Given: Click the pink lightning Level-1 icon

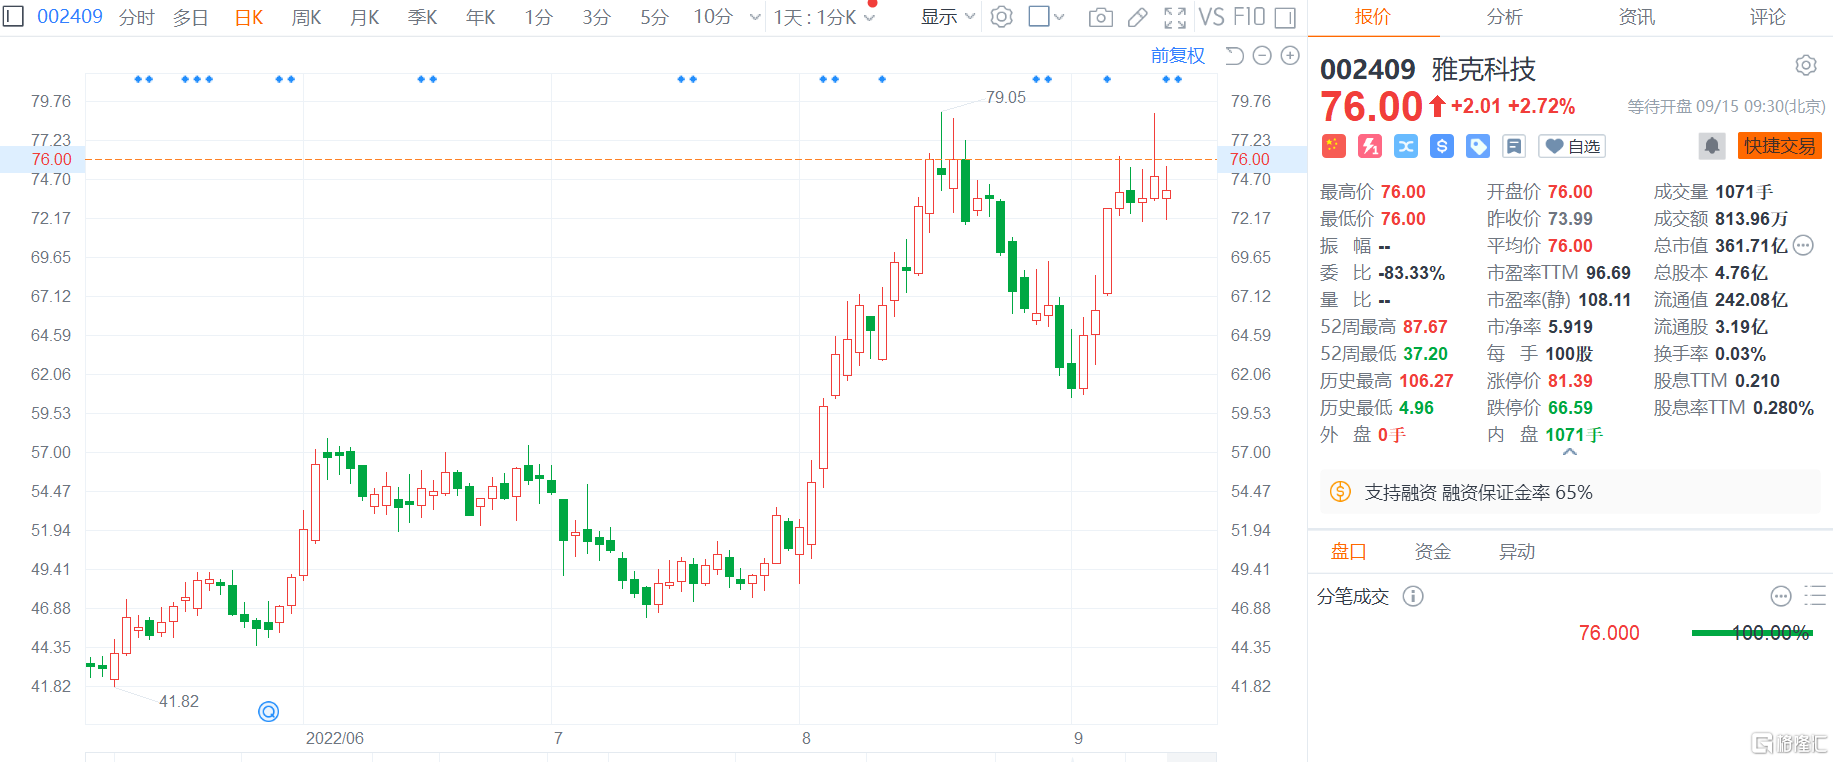Looking at the screenshot, I should 1369,146.
